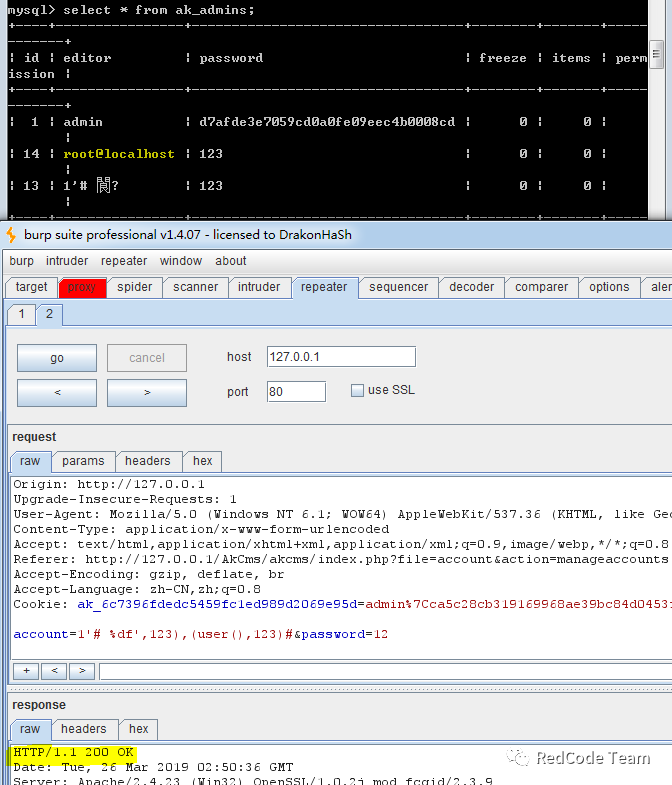
Task: Click the Date header in response
Action: tap(153, 767)
